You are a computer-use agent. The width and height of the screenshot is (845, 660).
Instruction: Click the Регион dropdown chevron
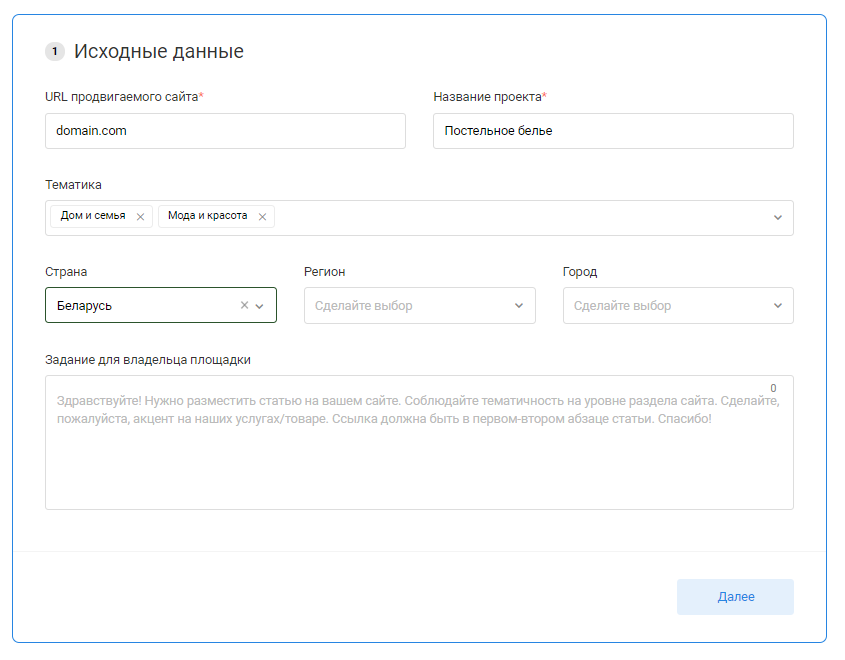pyautogui.click(x=519, y=306)
